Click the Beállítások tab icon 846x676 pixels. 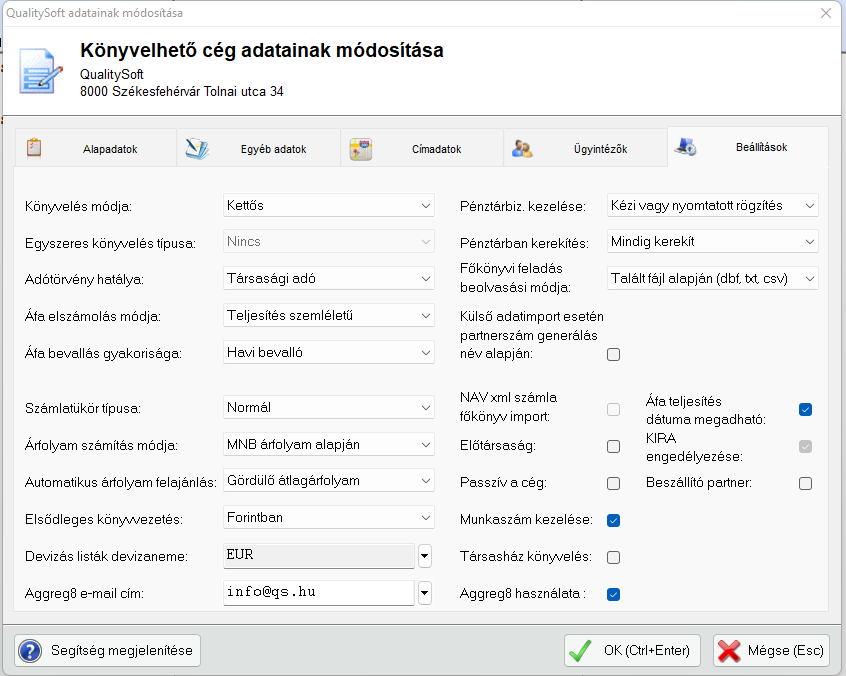click(686, 147)
